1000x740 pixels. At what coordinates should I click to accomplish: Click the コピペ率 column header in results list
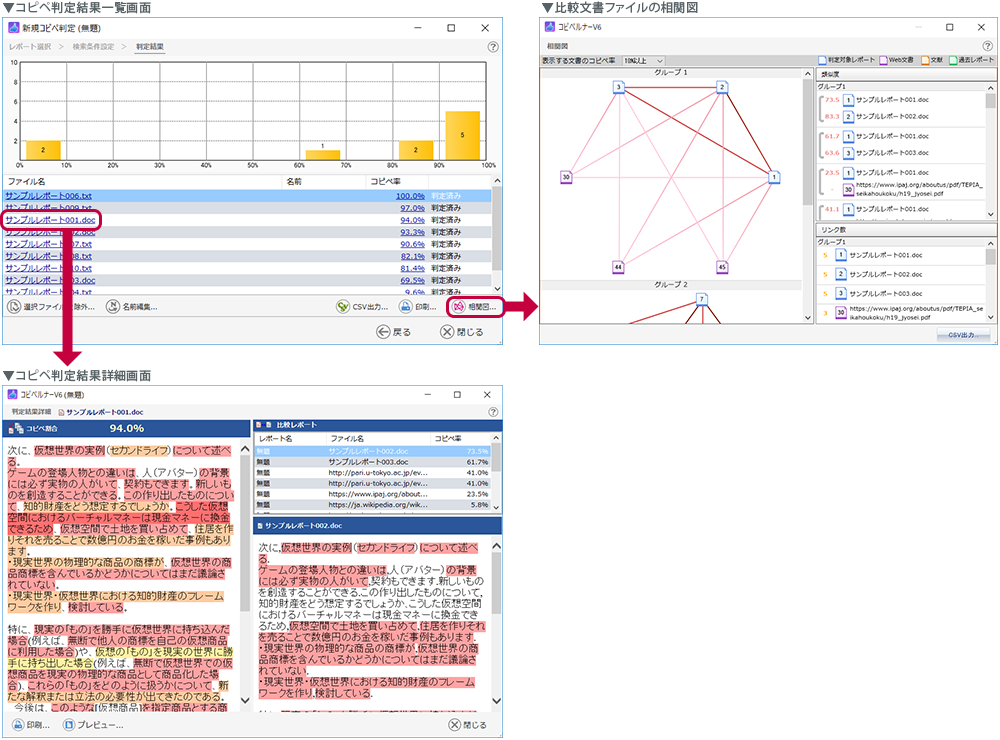click(x=385, y=182)
